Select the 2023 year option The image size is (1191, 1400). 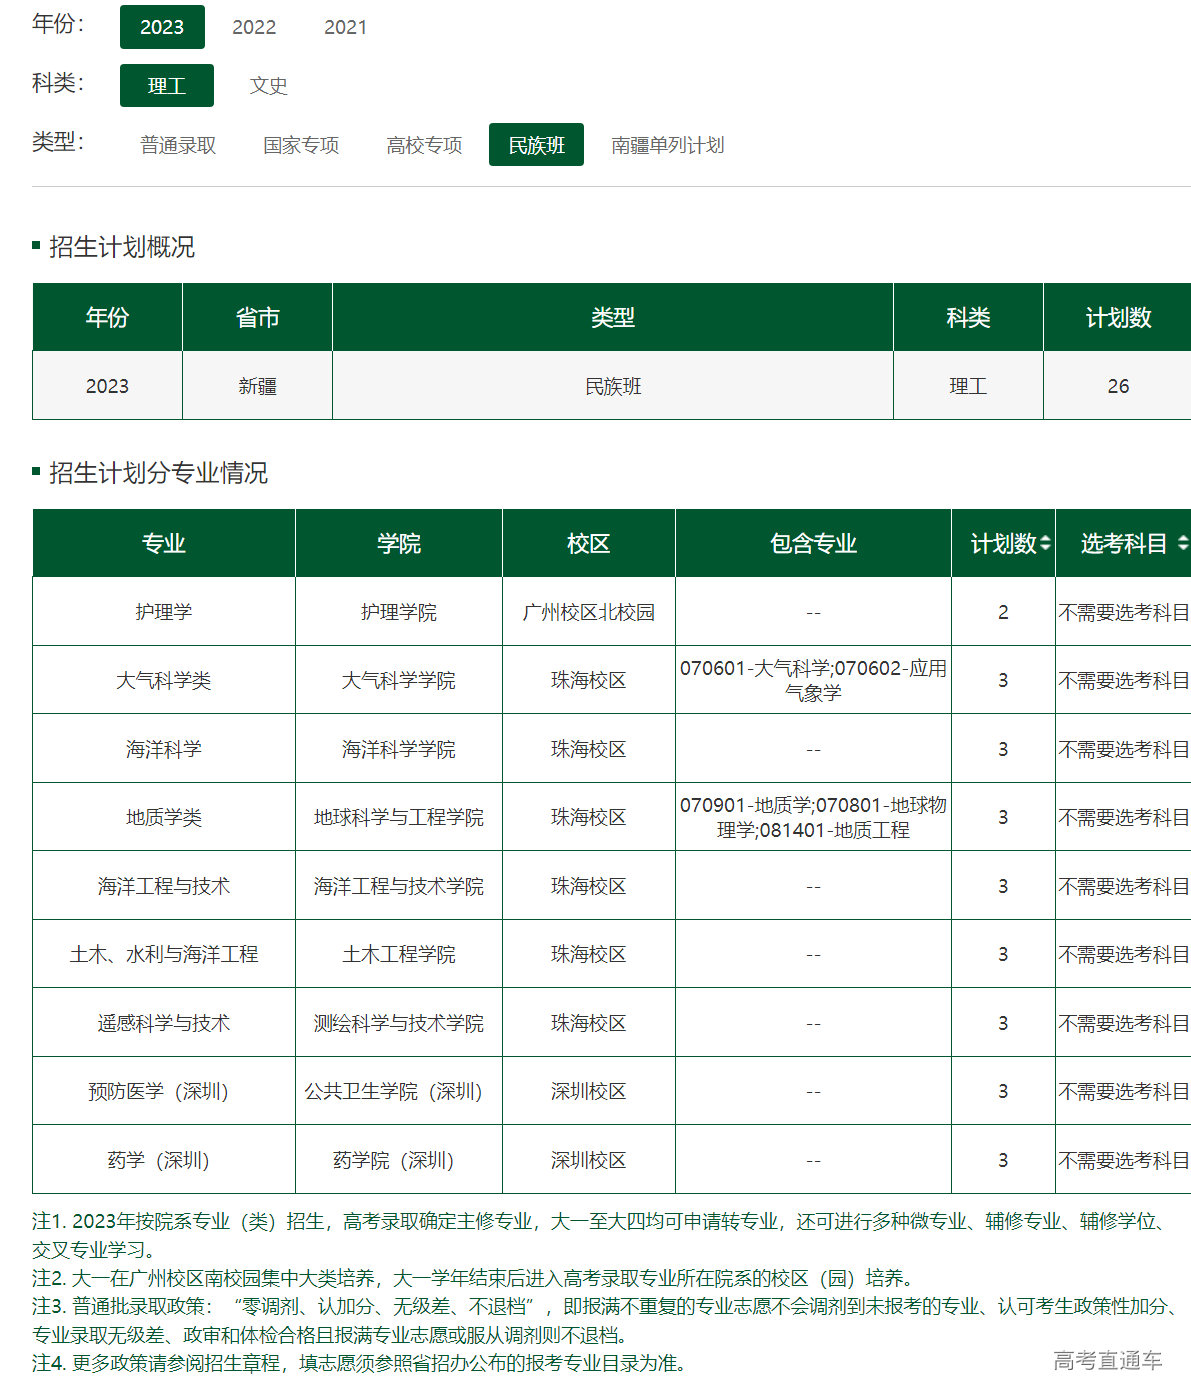point(162,27)
